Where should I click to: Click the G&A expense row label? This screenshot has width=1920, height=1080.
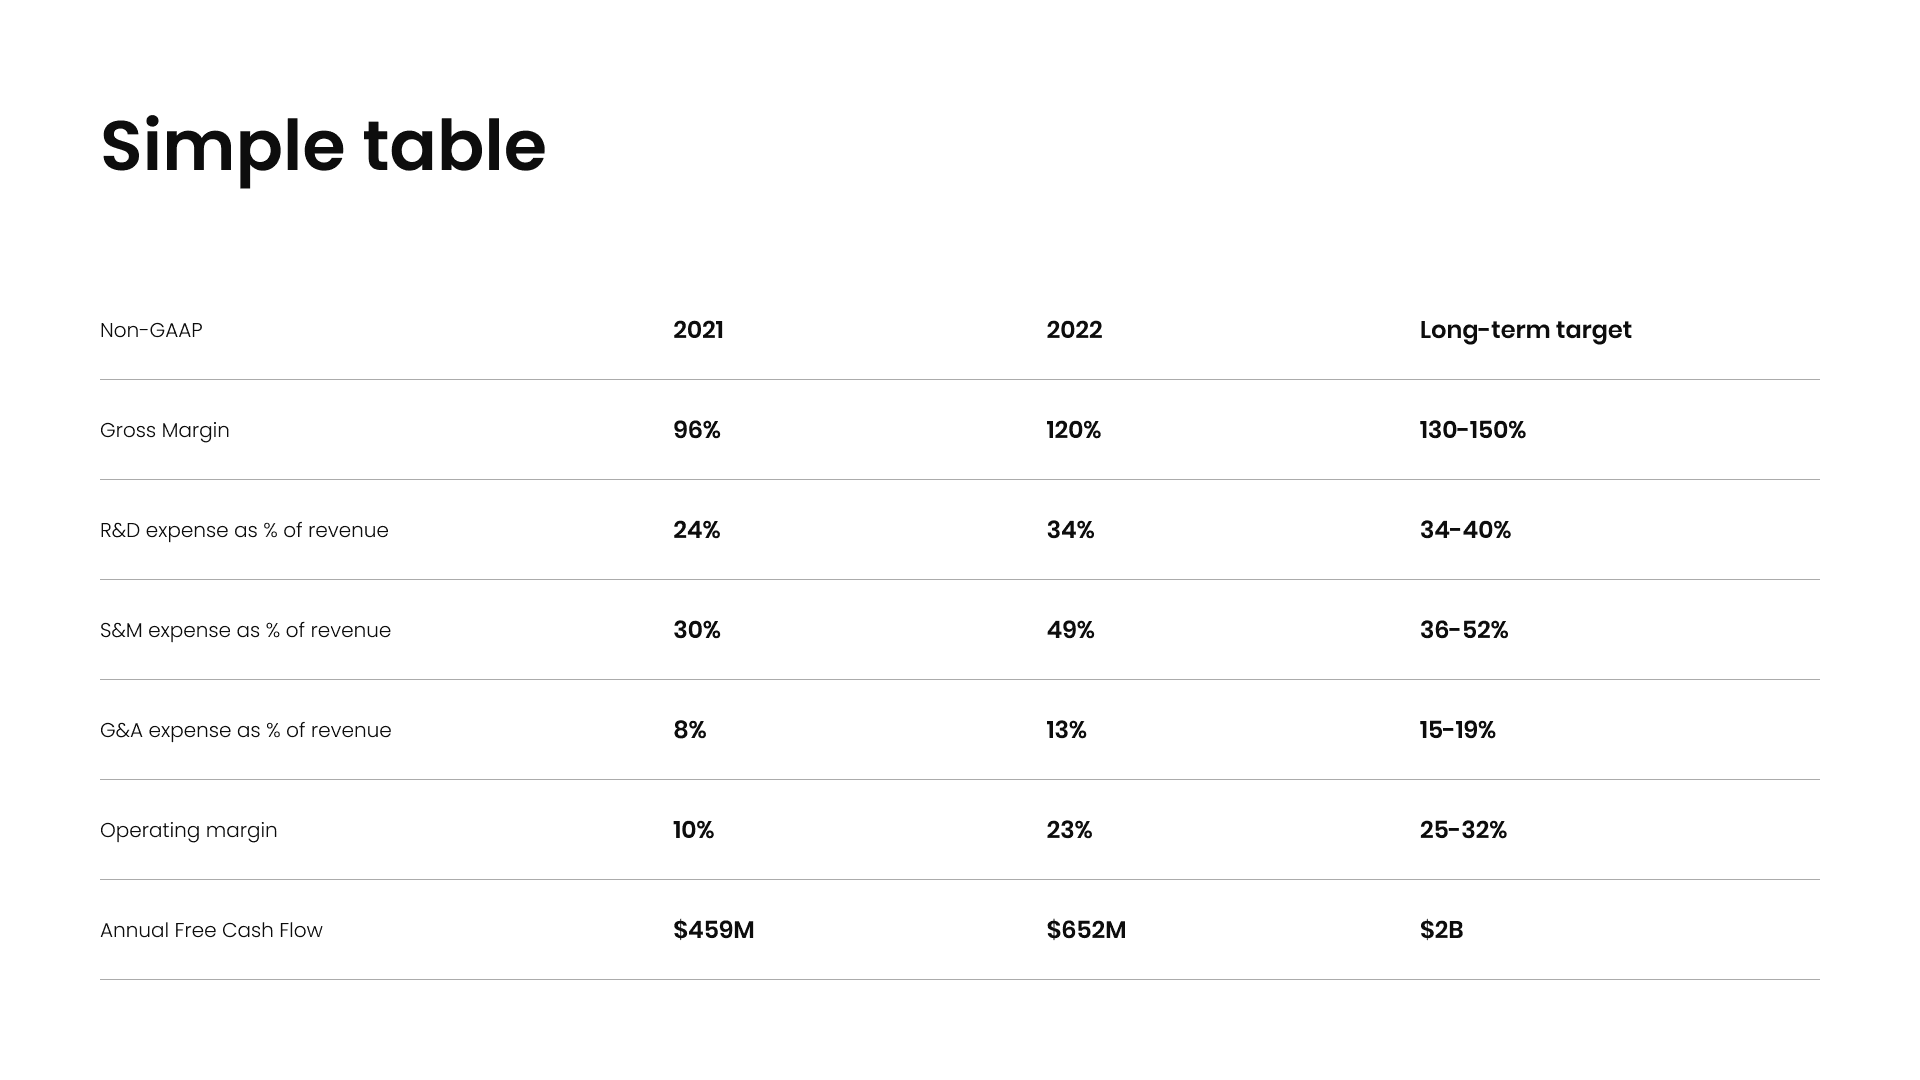pyautogui.click(x=246, y=730)
